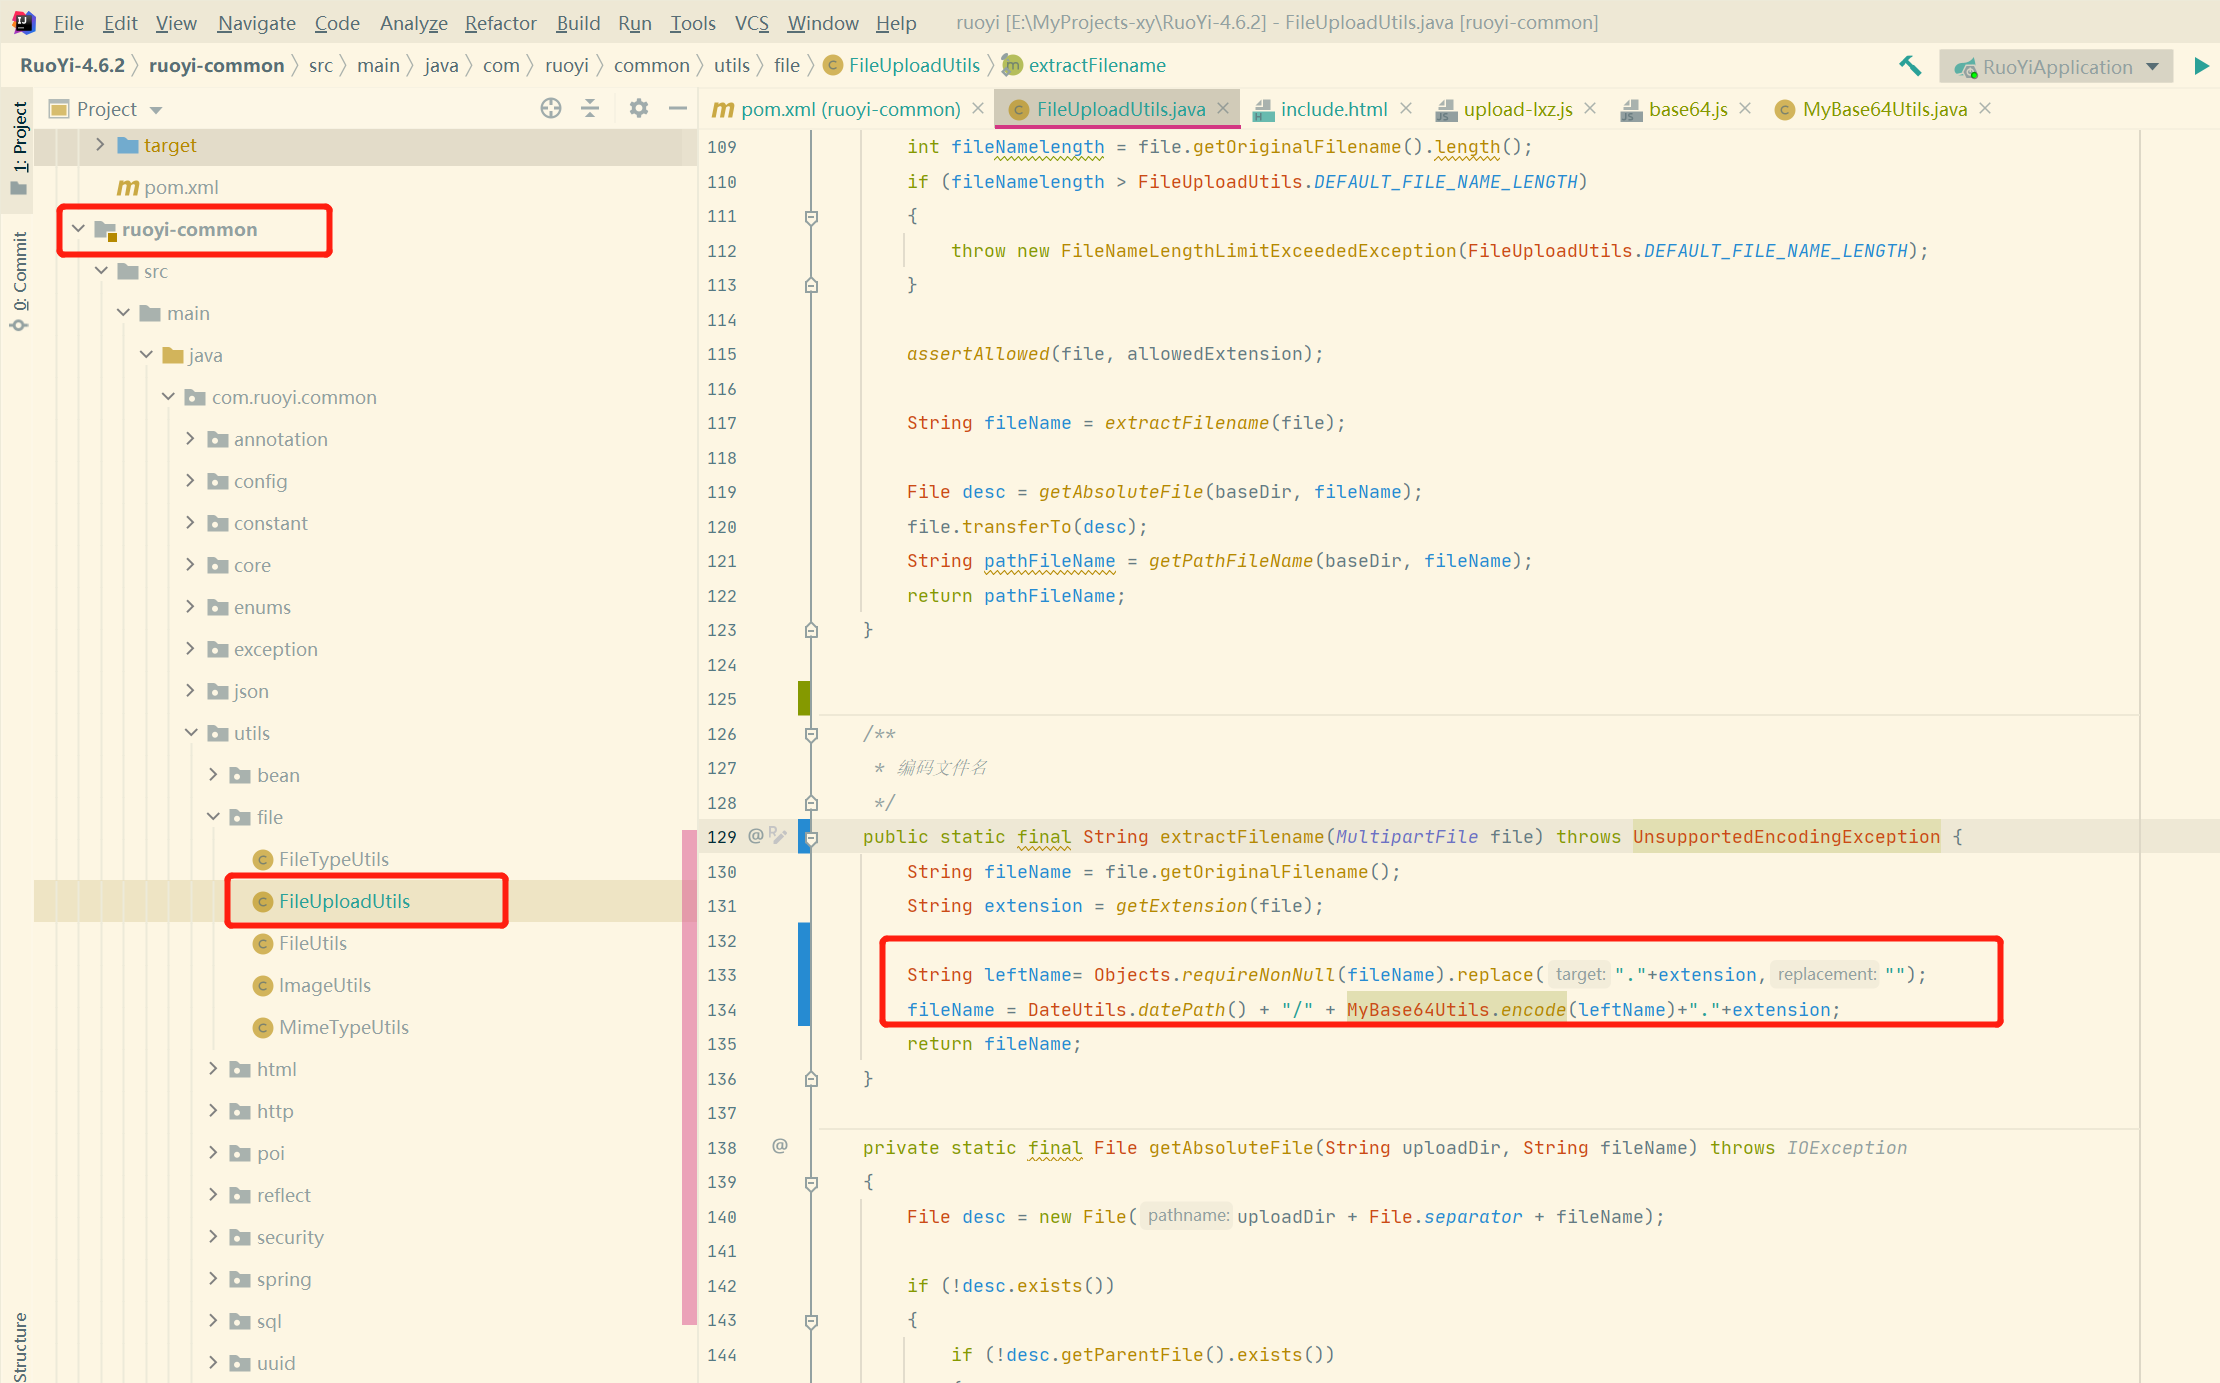Switch to the base64.js editor tab
The width and height of the screenshot is (2220, 1383).
[1686, 109]
